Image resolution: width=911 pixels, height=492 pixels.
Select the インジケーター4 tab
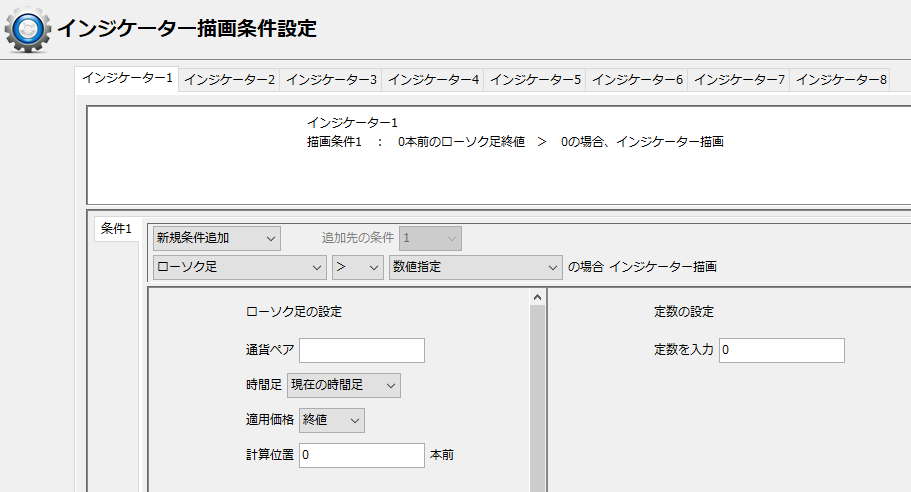433,79
